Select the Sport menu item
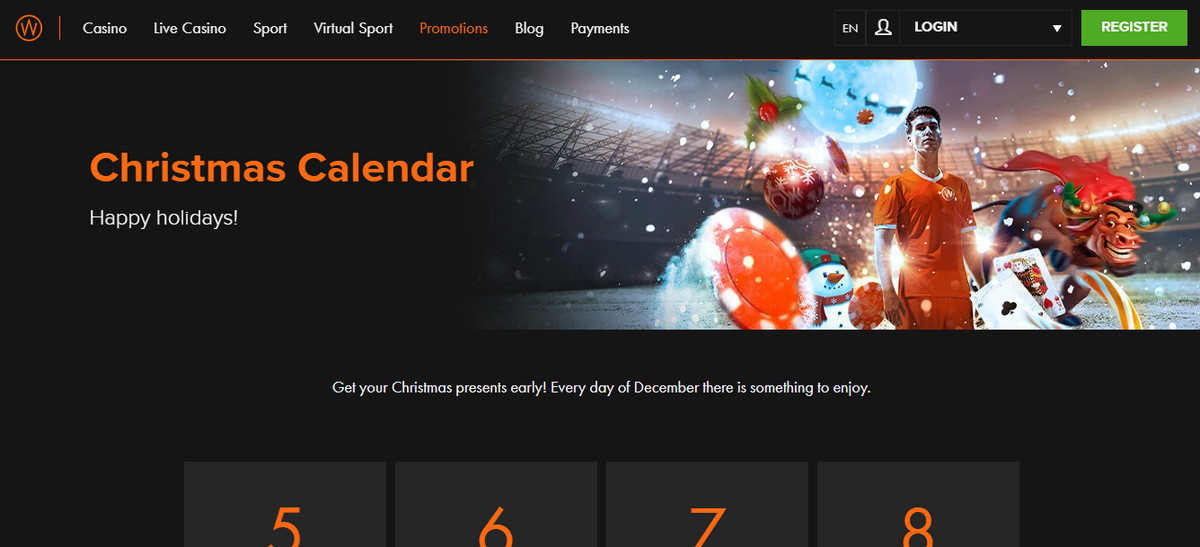Screen dimensions: 1200x547 click(x=270, y=28)
